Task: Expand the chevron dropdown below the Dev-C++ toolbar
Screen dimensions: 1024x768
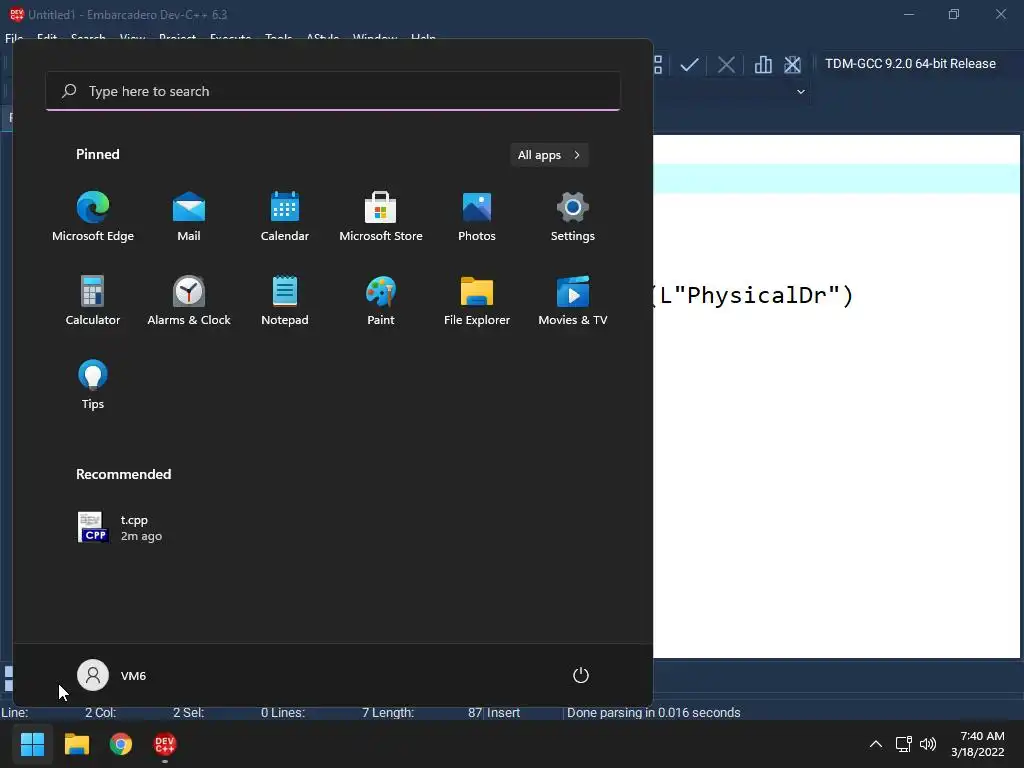Action: click(801, 92)
